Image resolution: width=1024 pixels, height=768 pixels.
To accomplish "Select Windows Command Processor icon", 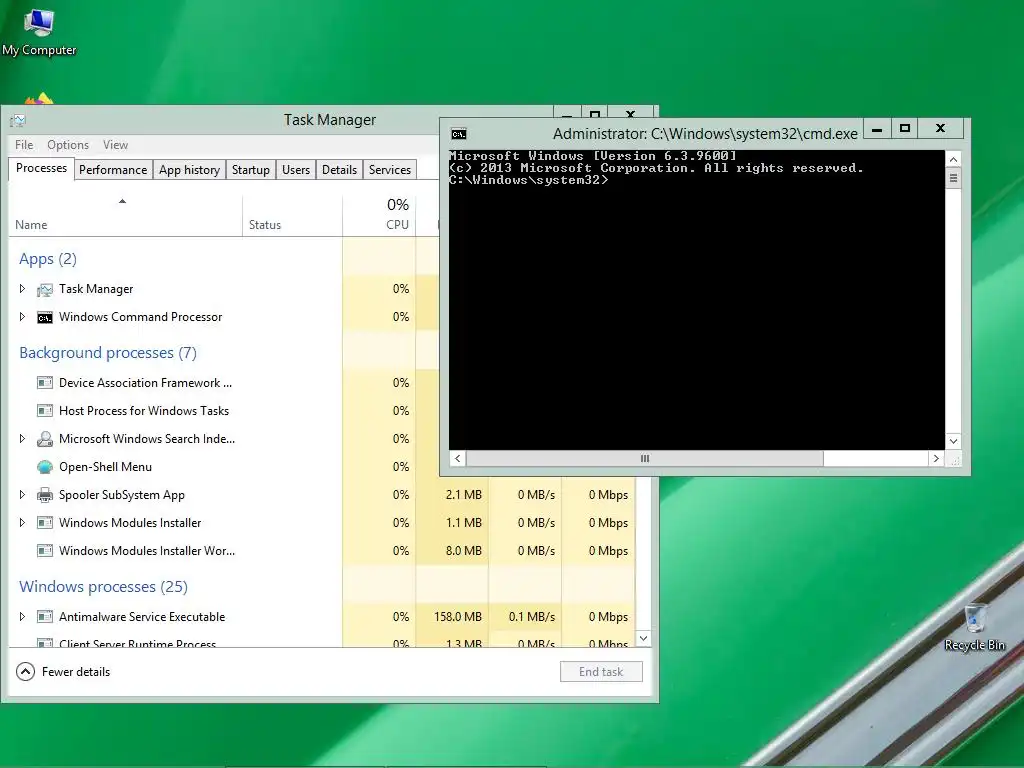I will click(44, 317).
